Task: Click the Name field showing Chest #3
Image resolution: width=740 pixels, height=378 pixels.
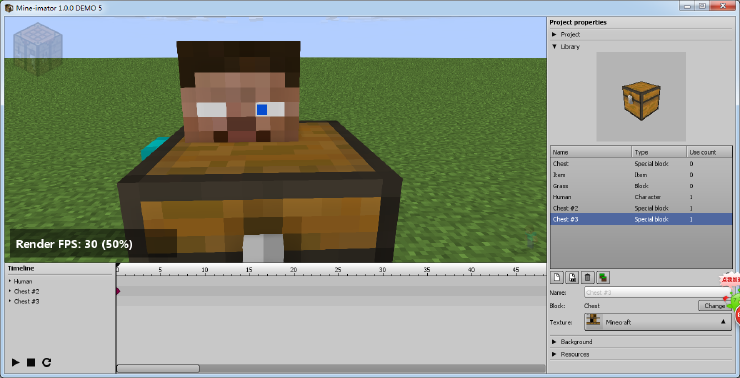Action: pyautogui.click(x=655, y=293)
